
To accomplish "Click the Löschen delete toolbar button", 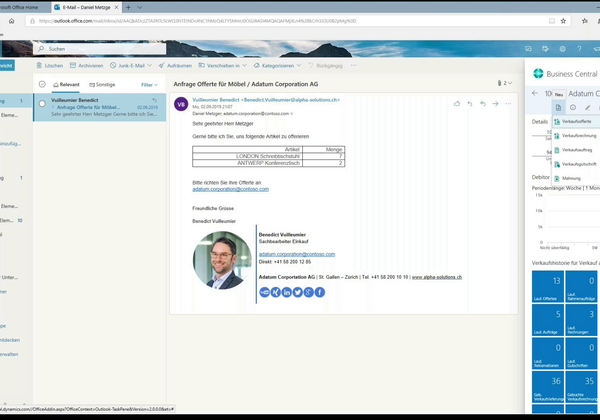I will (x=50, y=66).
